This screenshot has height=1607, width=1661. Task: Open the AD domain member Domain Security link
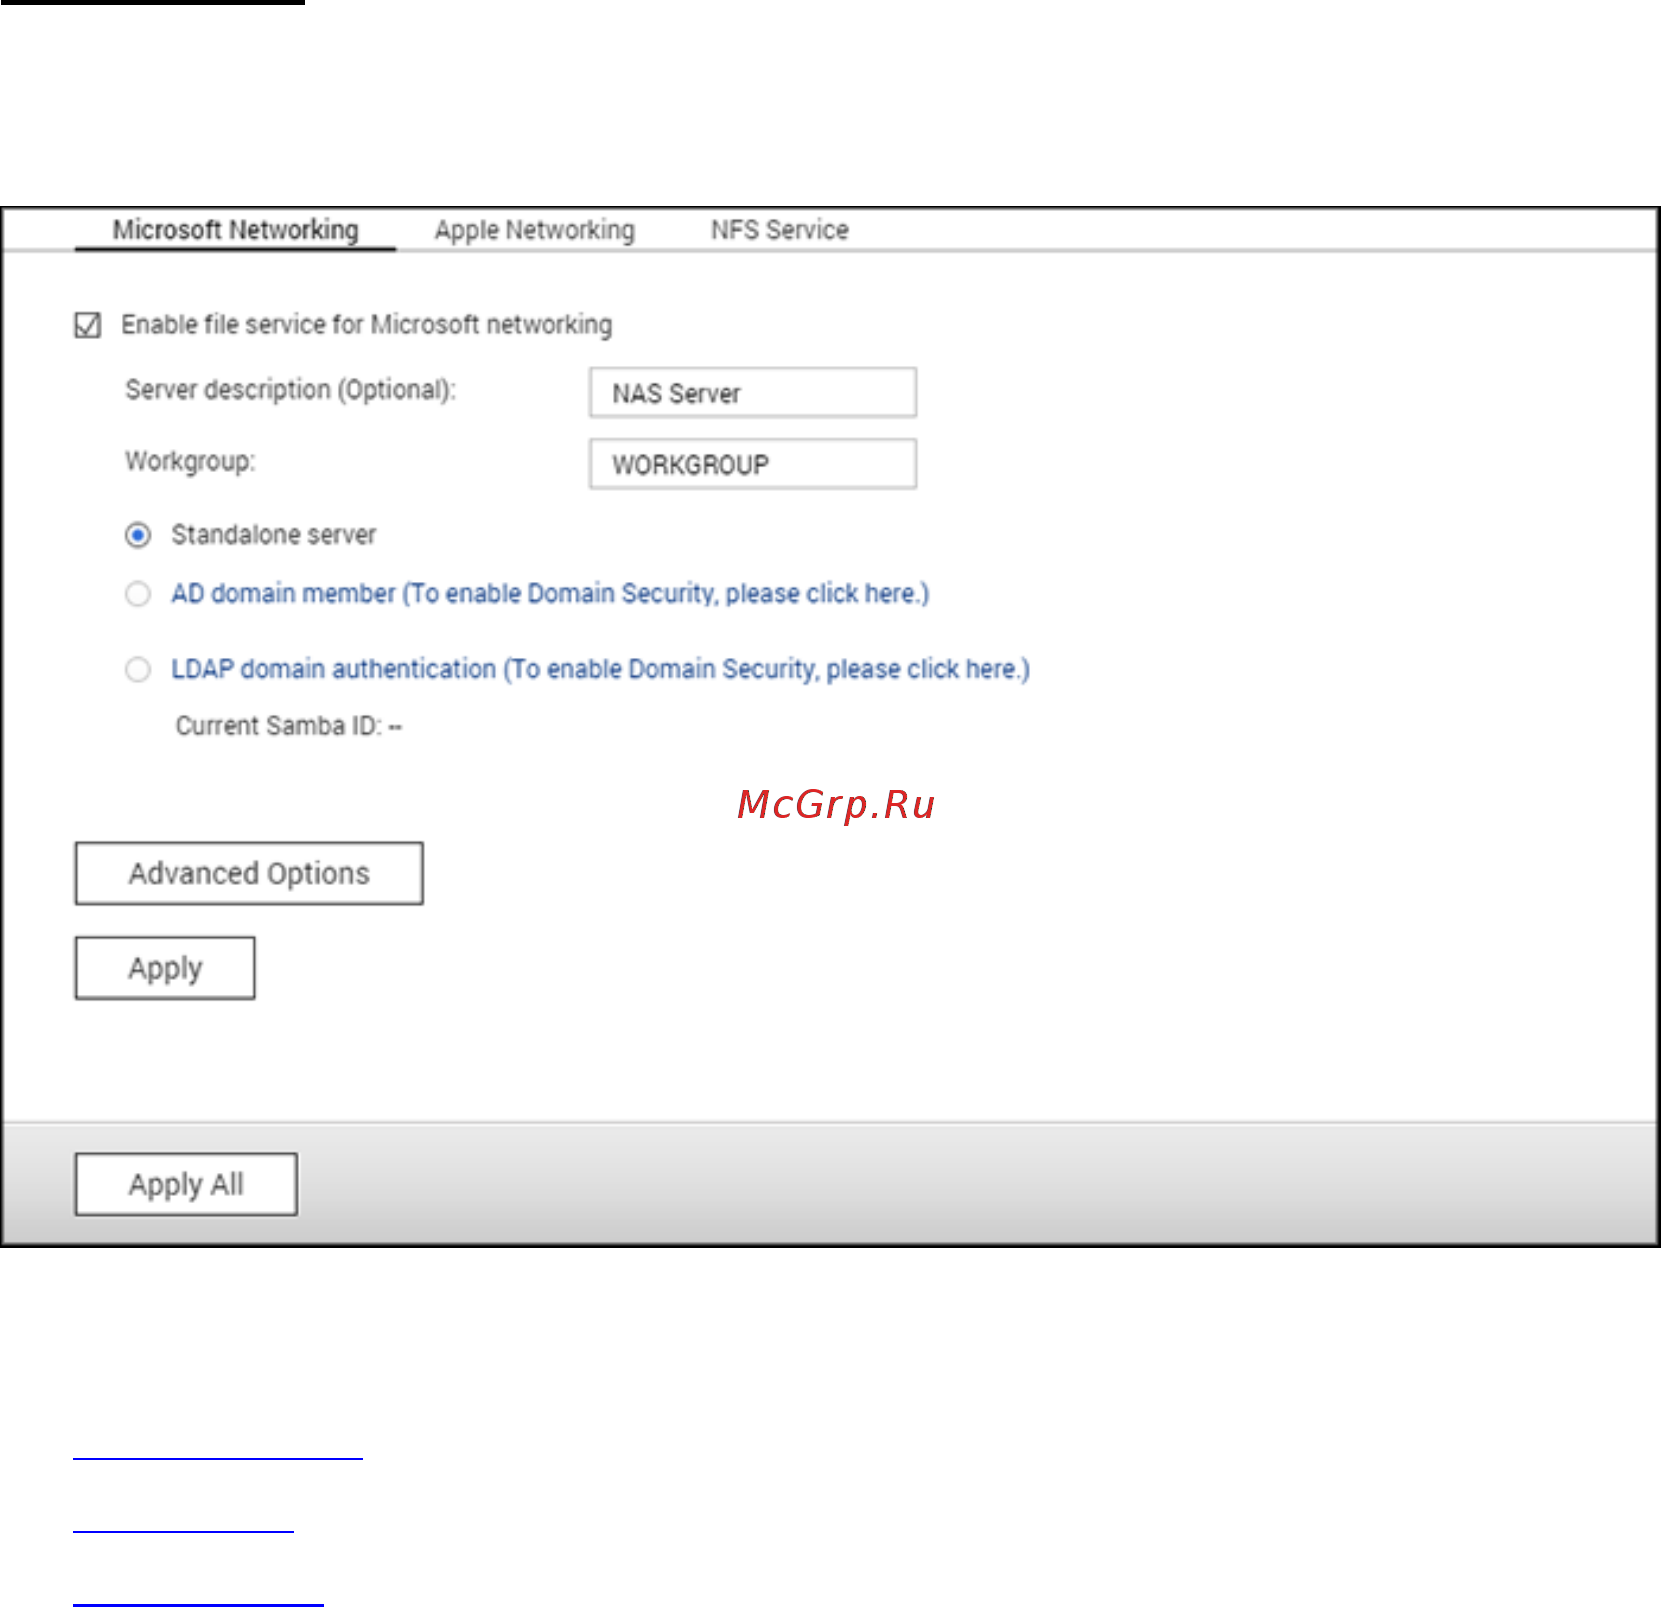point(550,594)
